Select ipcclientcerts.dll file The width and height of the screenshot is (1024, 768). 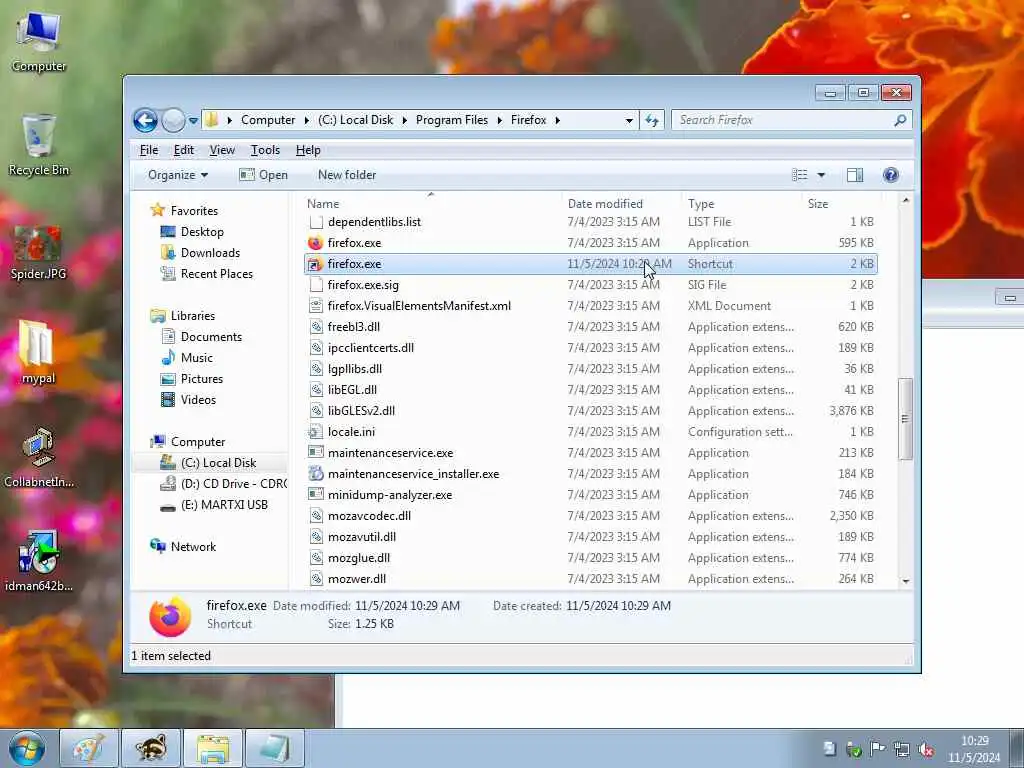click(x=371, y=348)
